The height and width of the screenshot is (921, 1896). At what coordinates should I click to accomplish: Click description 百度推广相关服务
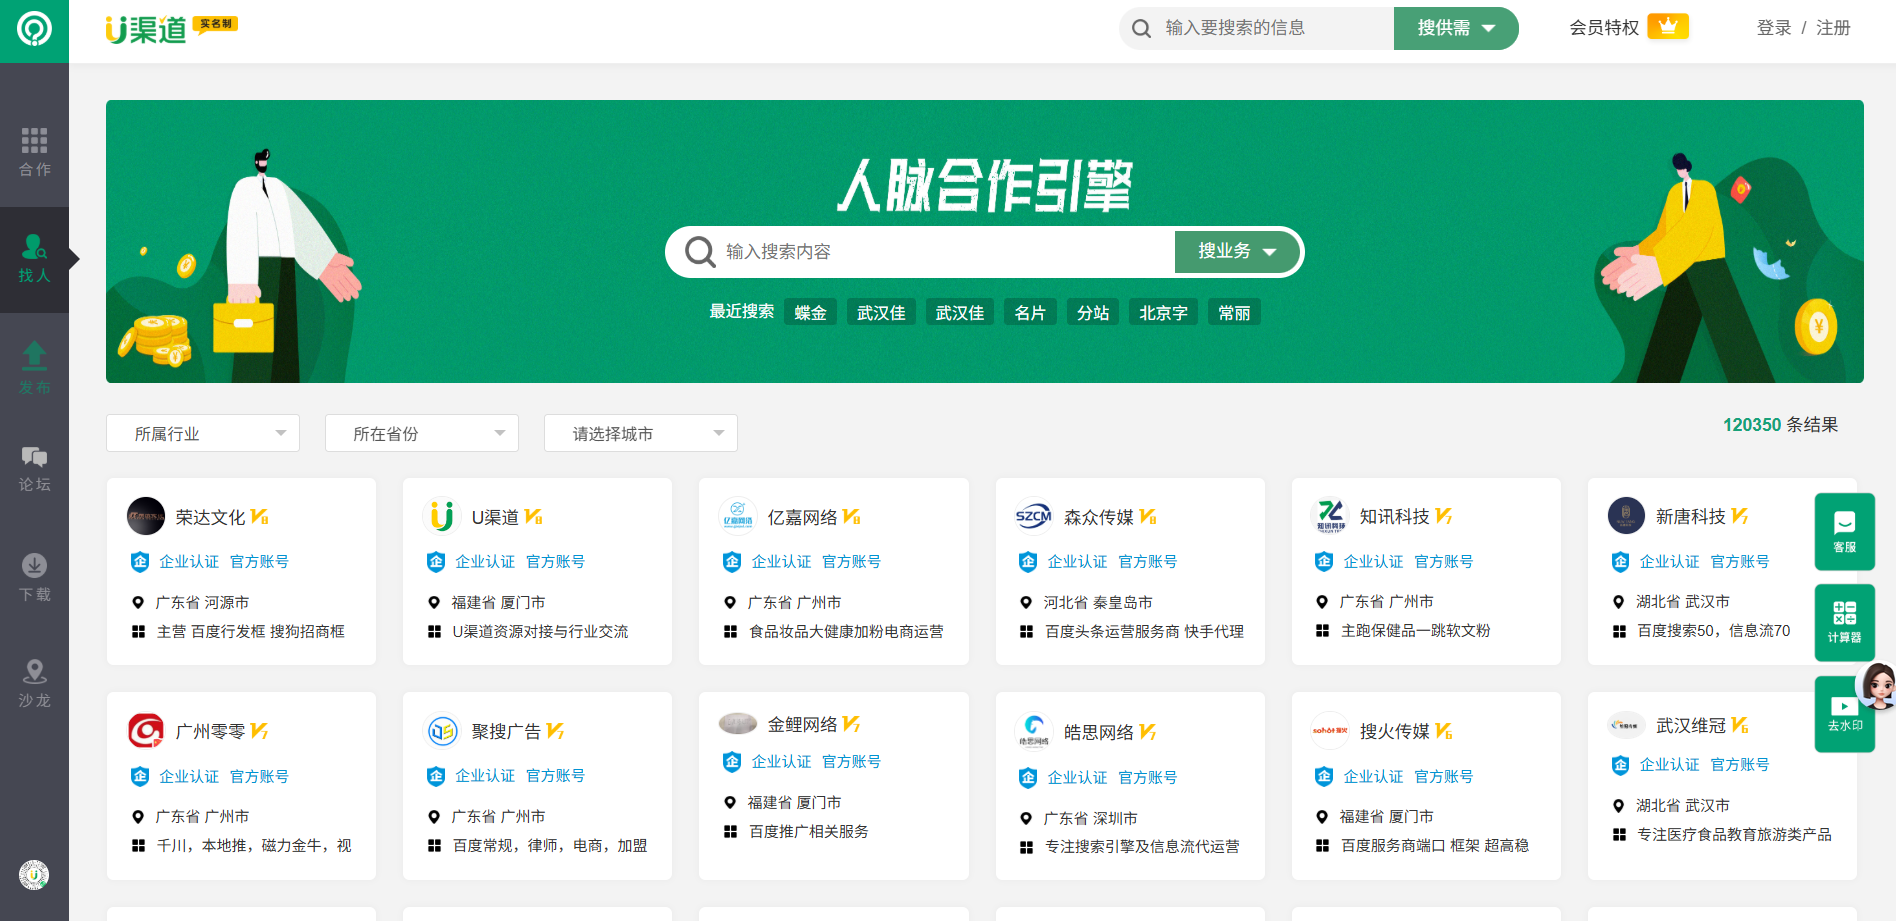pos(808,832)
